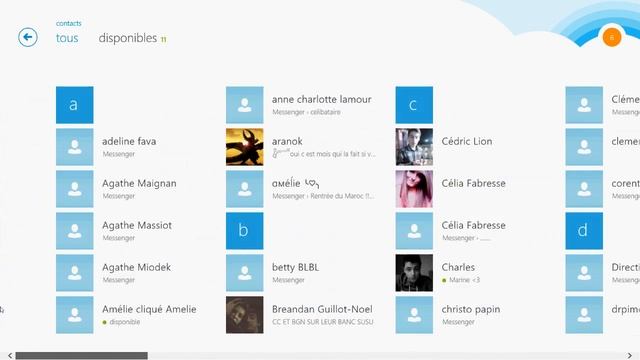Open Directi contact's default avatar

584,273
